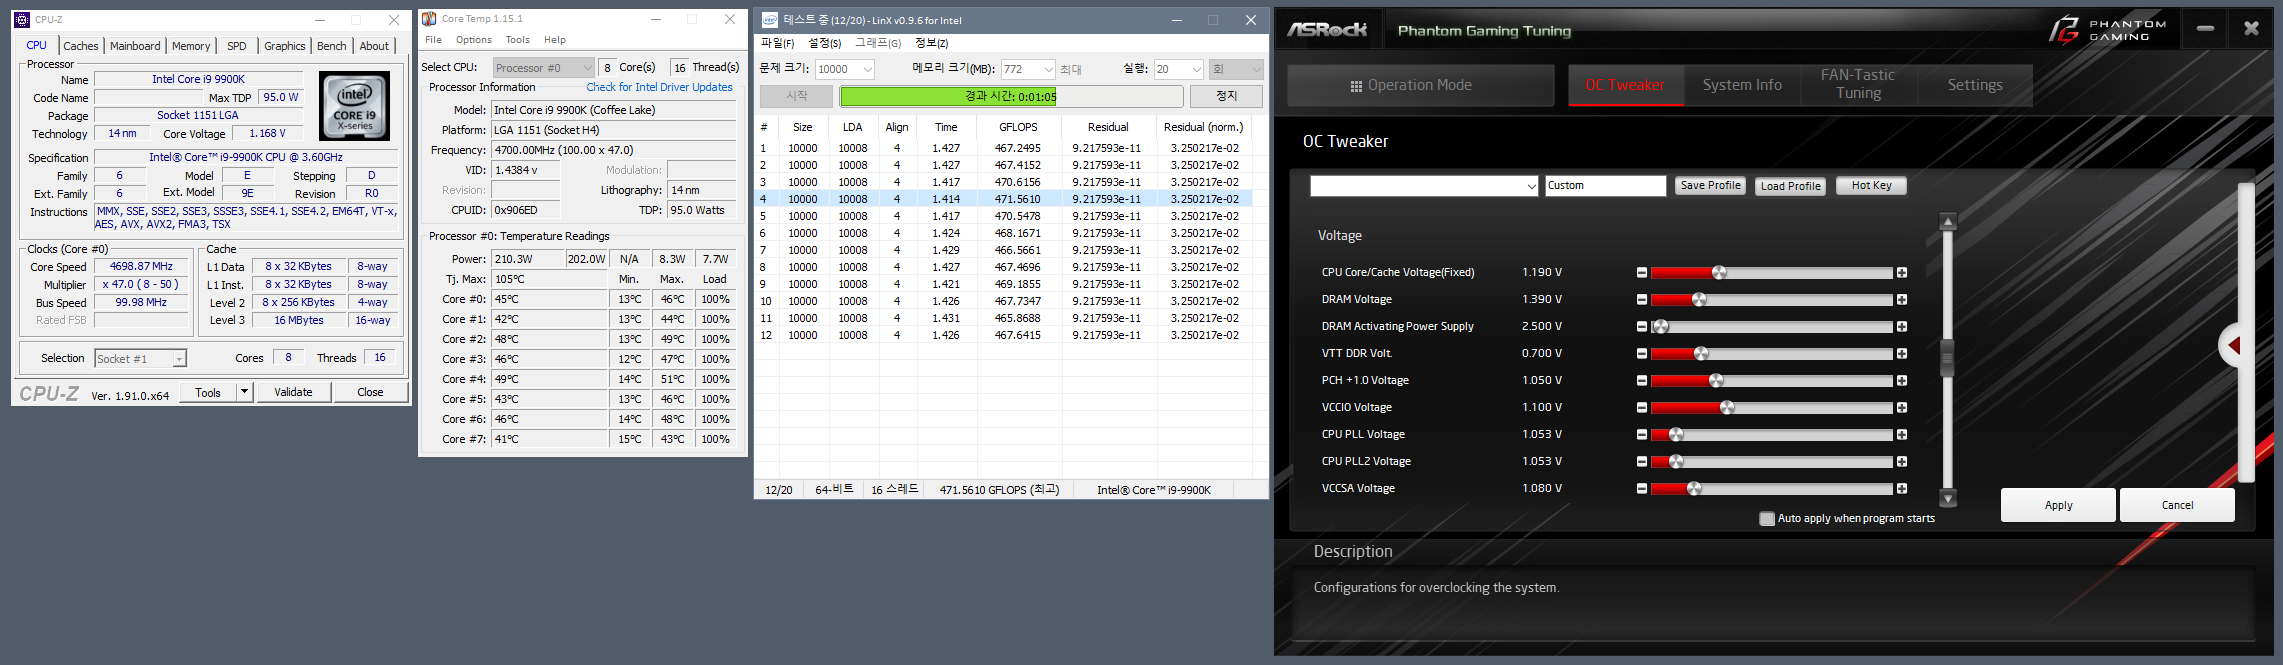Open the 설정(S) menu in LinX

(x=824, y=43)
